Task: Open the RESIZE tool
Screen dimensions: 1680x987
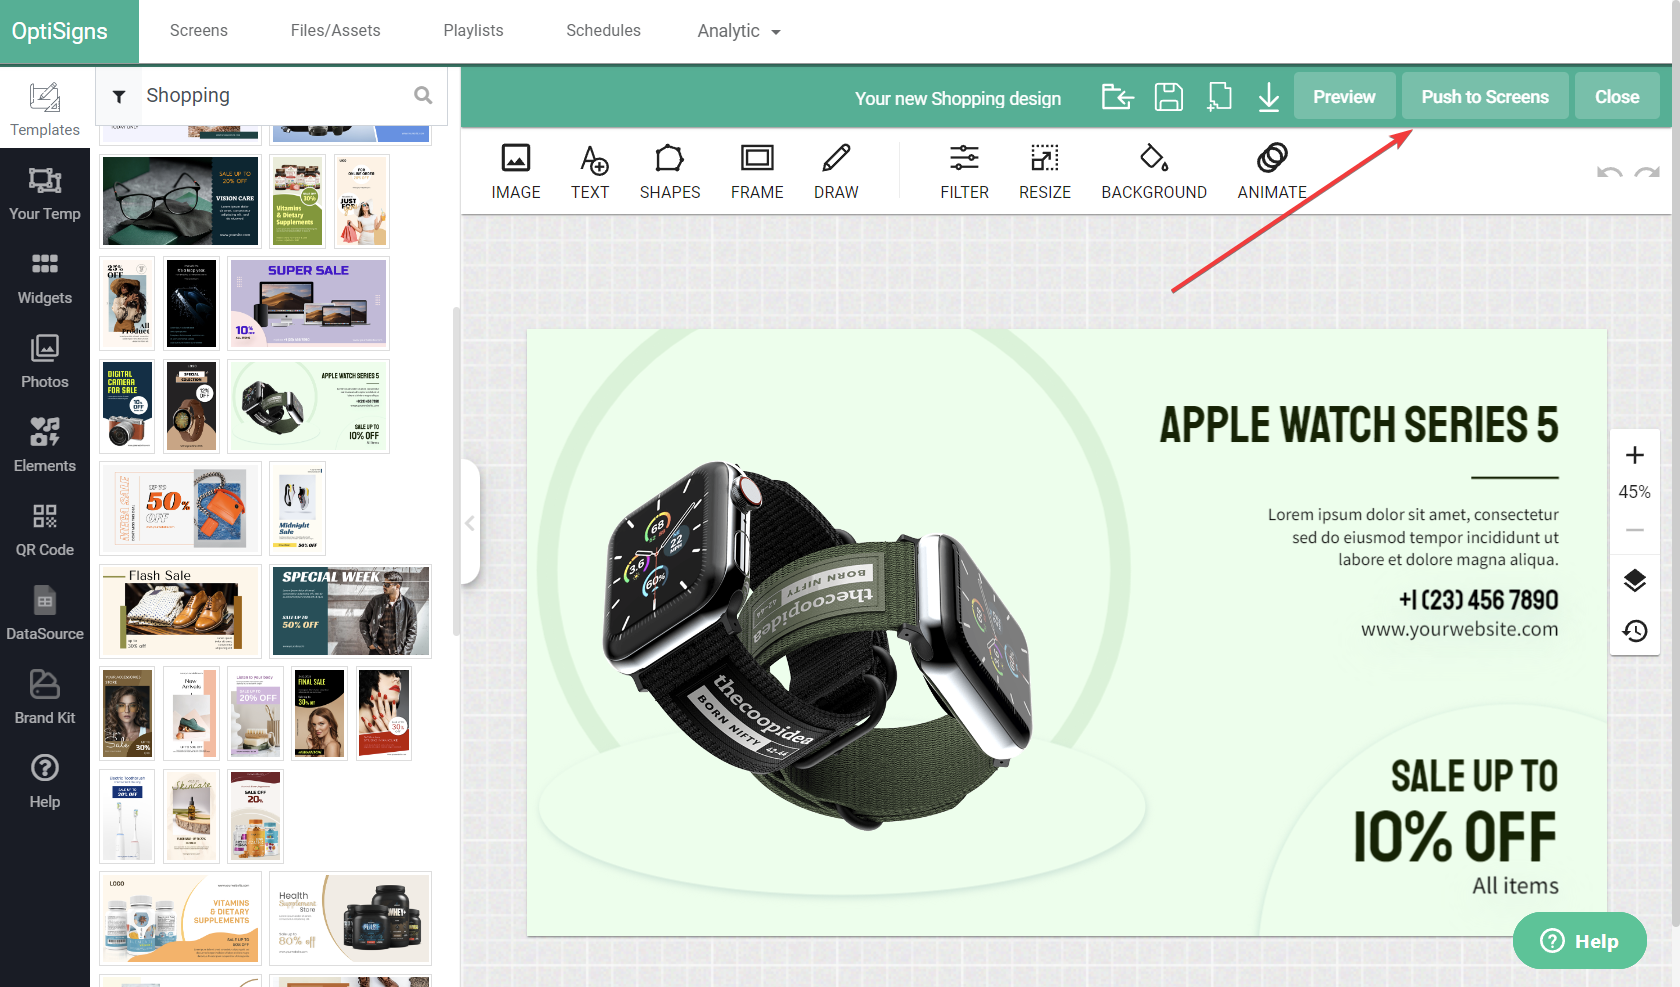Action: click(x=1045, y=171)
